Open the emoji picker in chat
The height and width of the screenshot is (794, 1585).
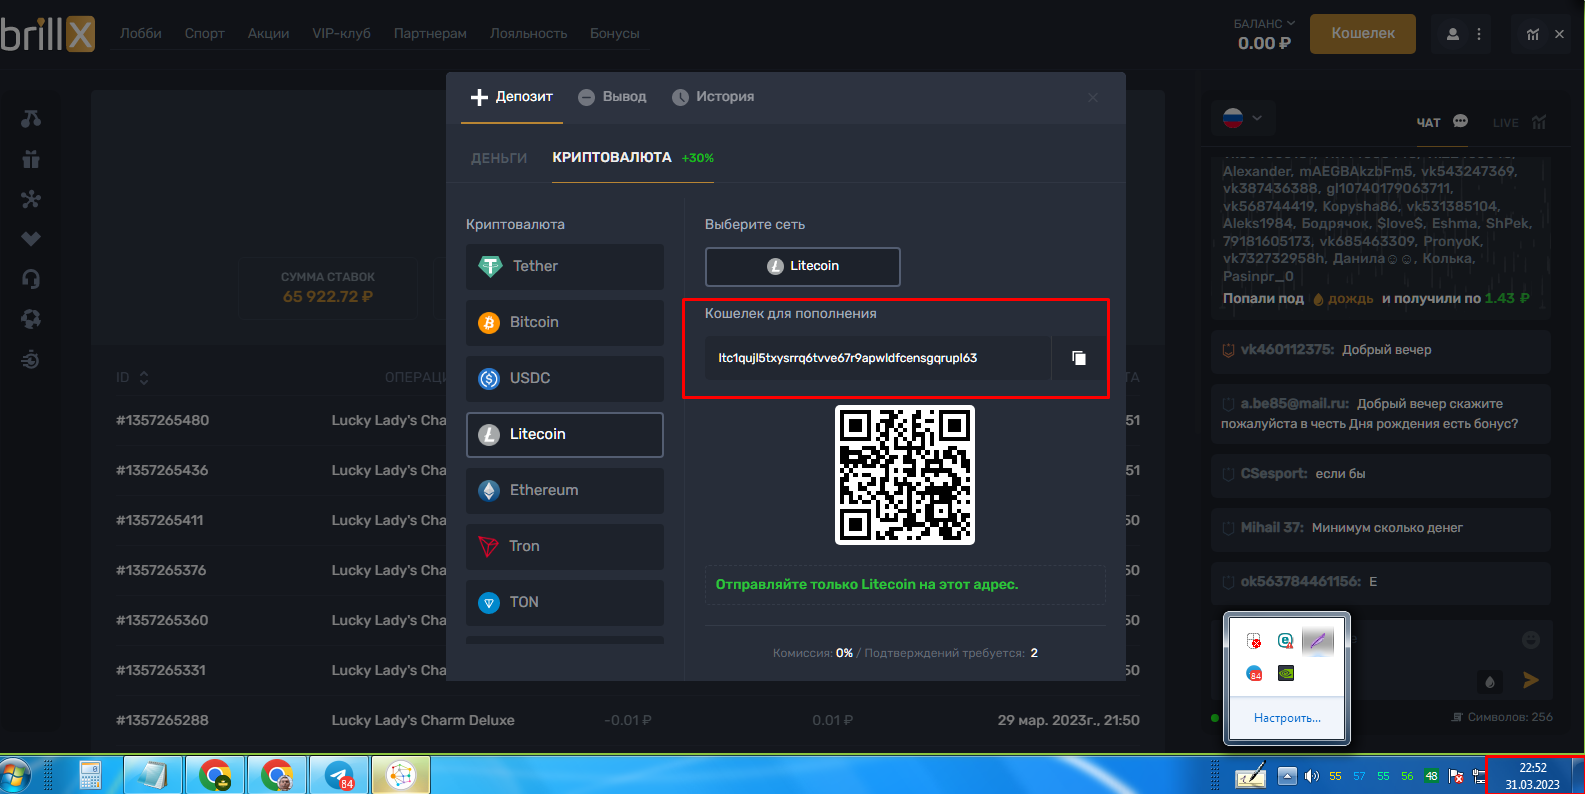[x=1530, y=640]
